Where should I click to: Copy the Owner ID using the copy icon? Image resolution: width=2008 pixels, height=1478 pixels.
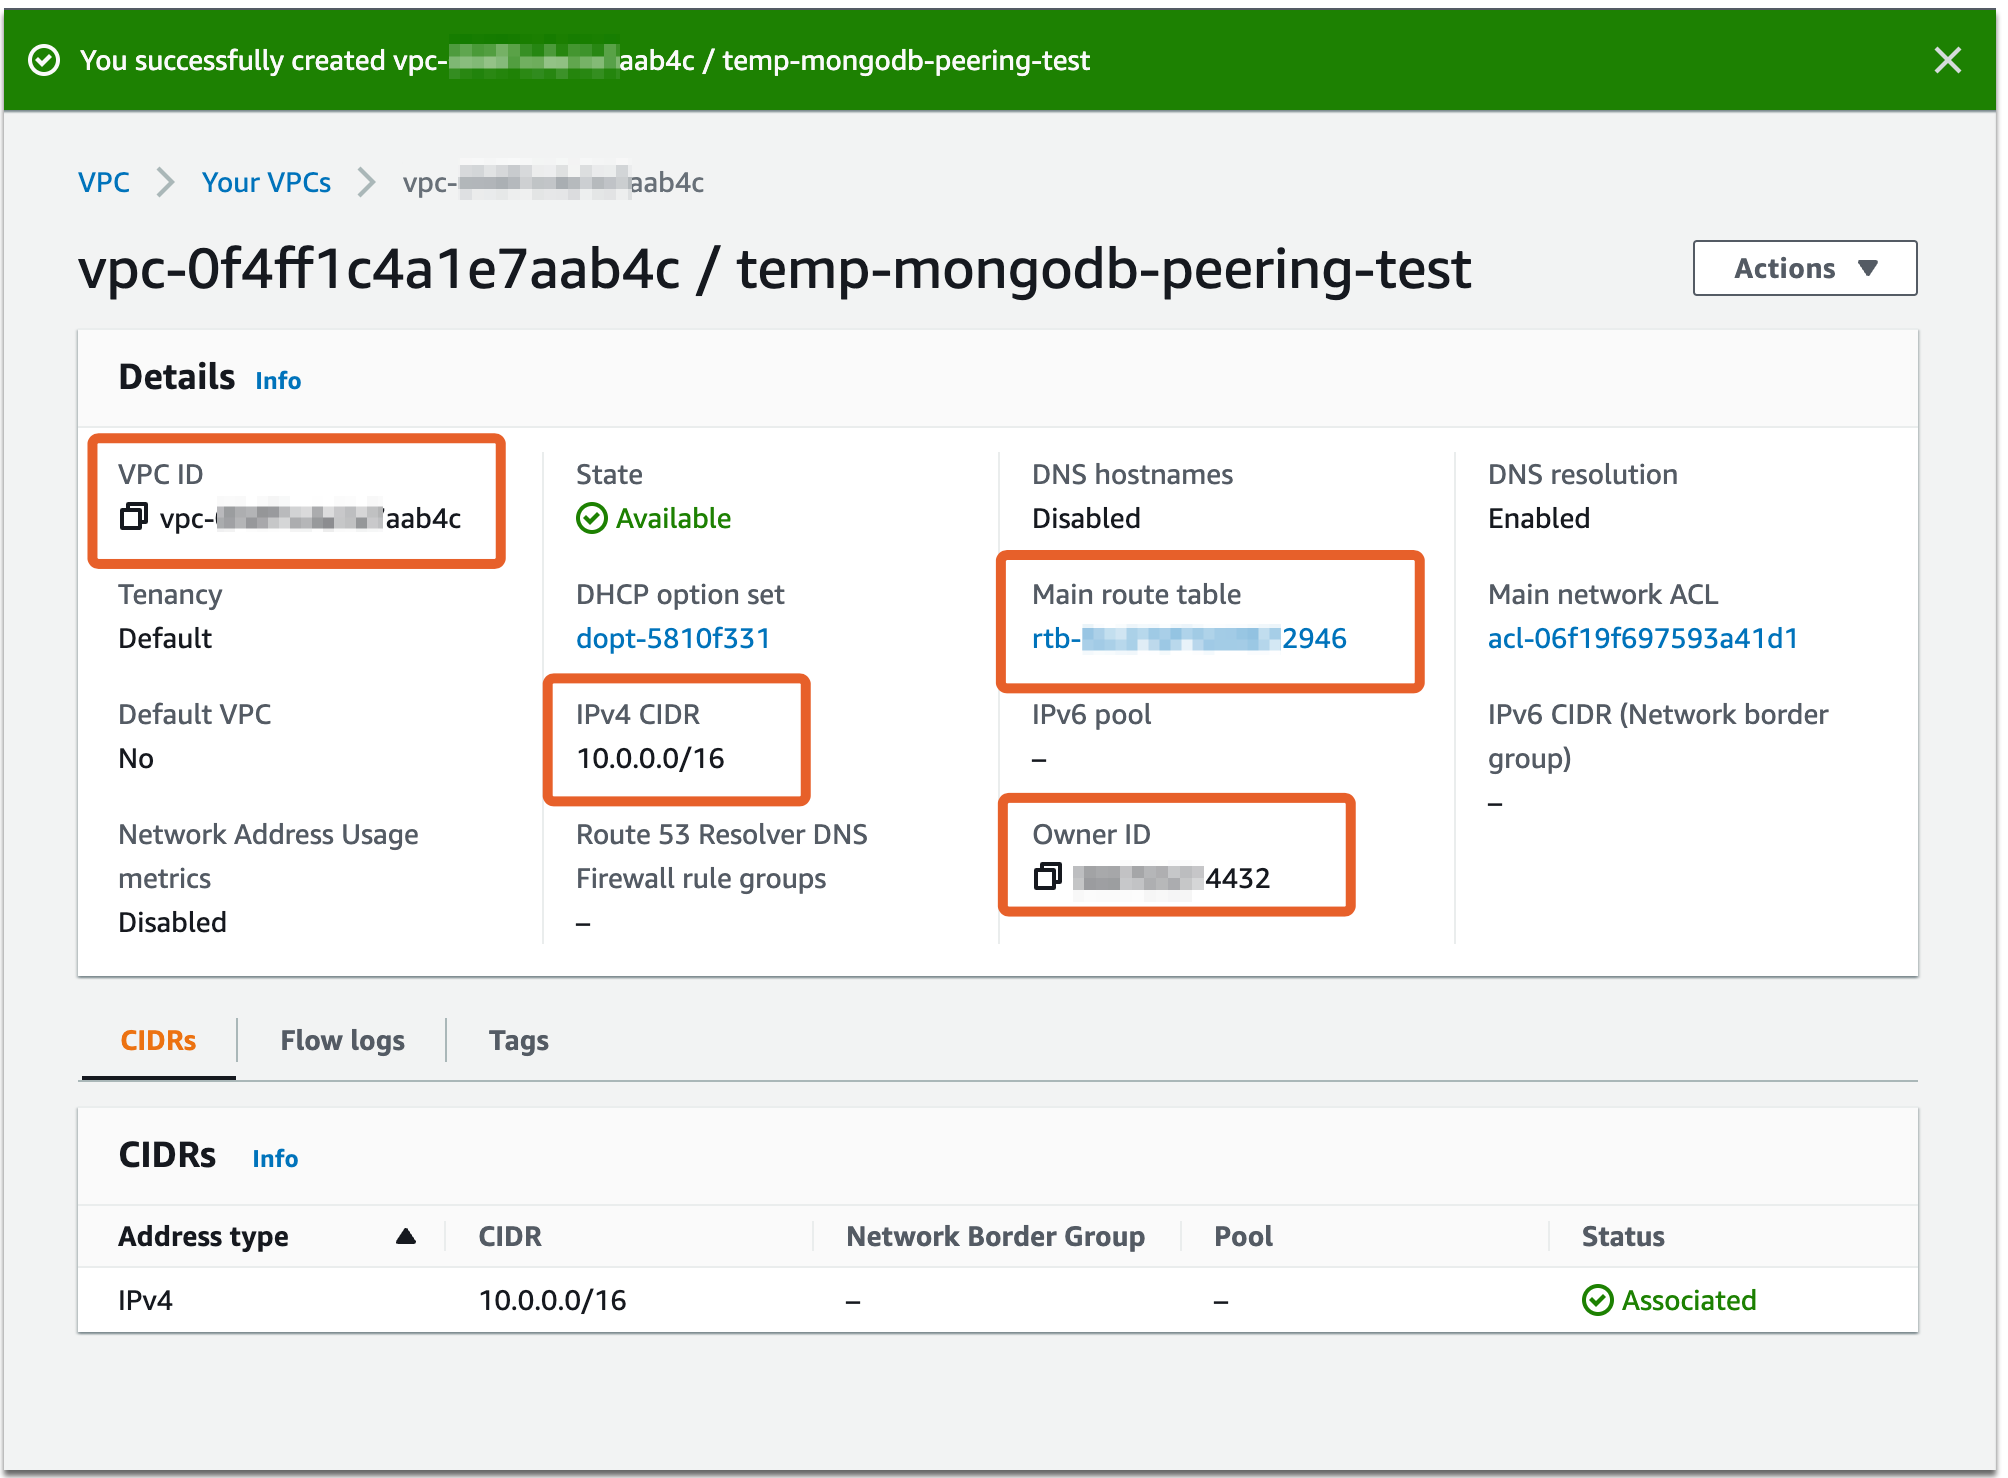[x=1047, y=879]
